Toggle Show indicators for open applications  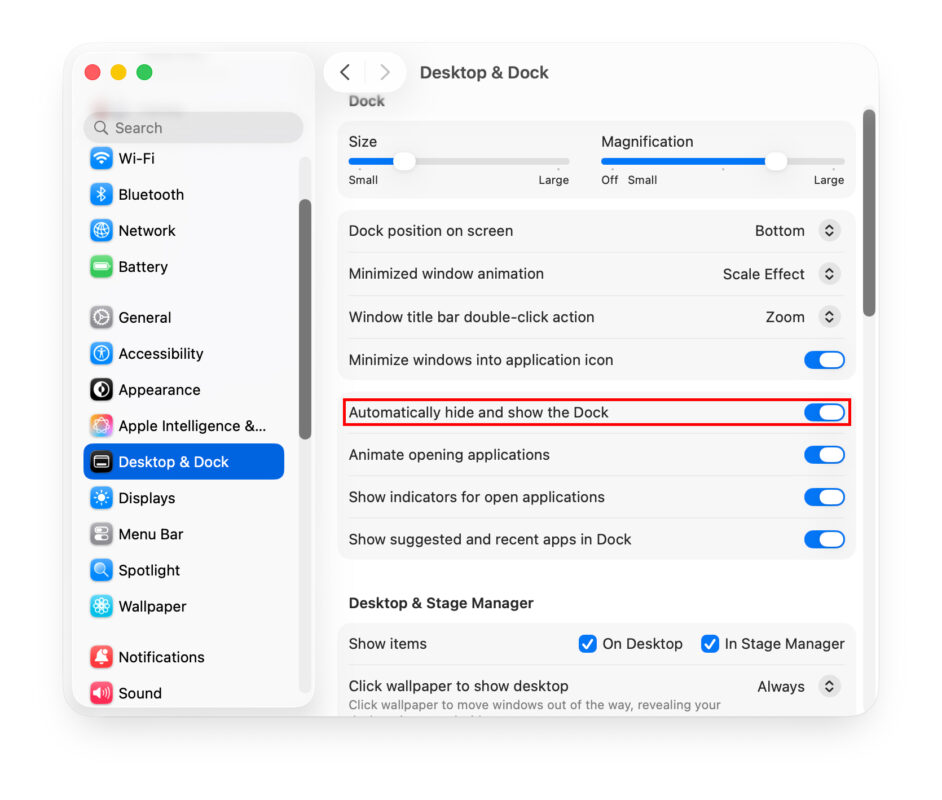point(824,497)
